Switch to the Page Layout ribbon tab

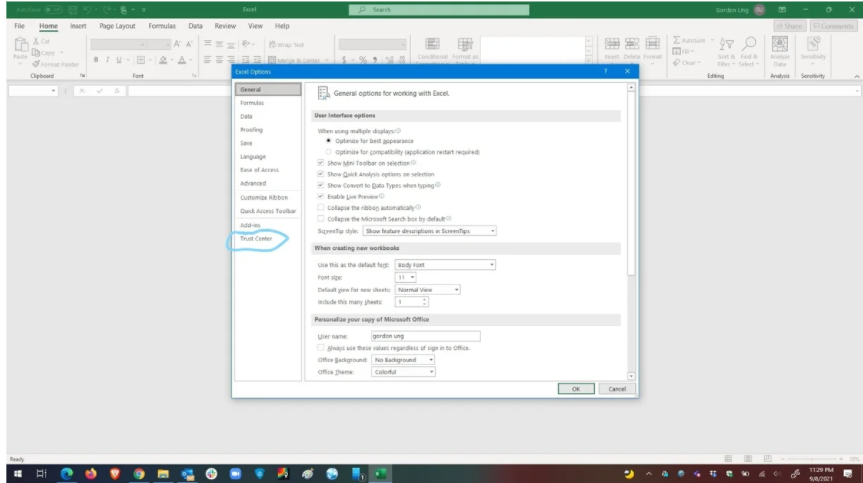click(x=119, y=24)
